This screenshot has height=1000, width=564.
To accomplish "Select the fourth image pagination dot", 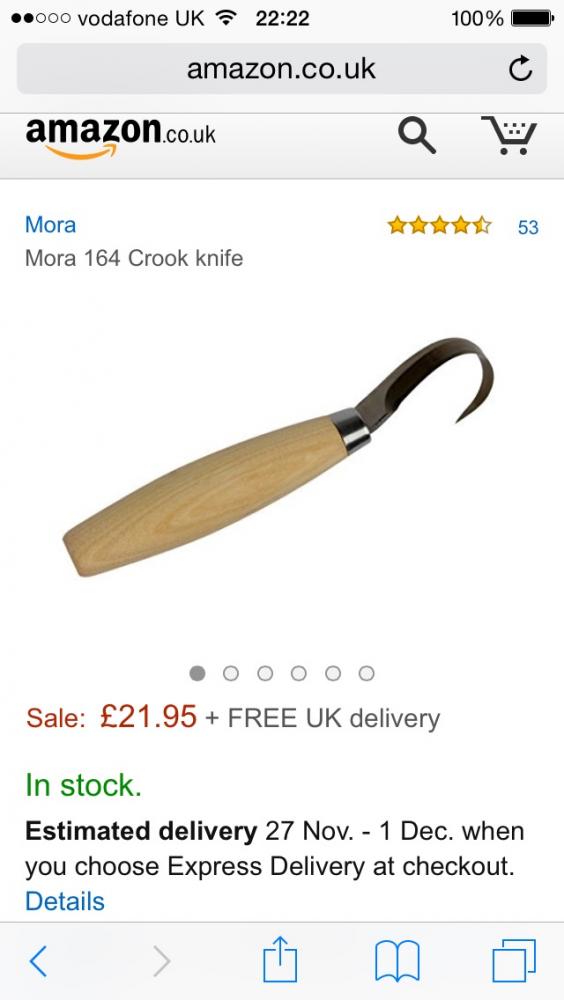I will click(299, 673).
